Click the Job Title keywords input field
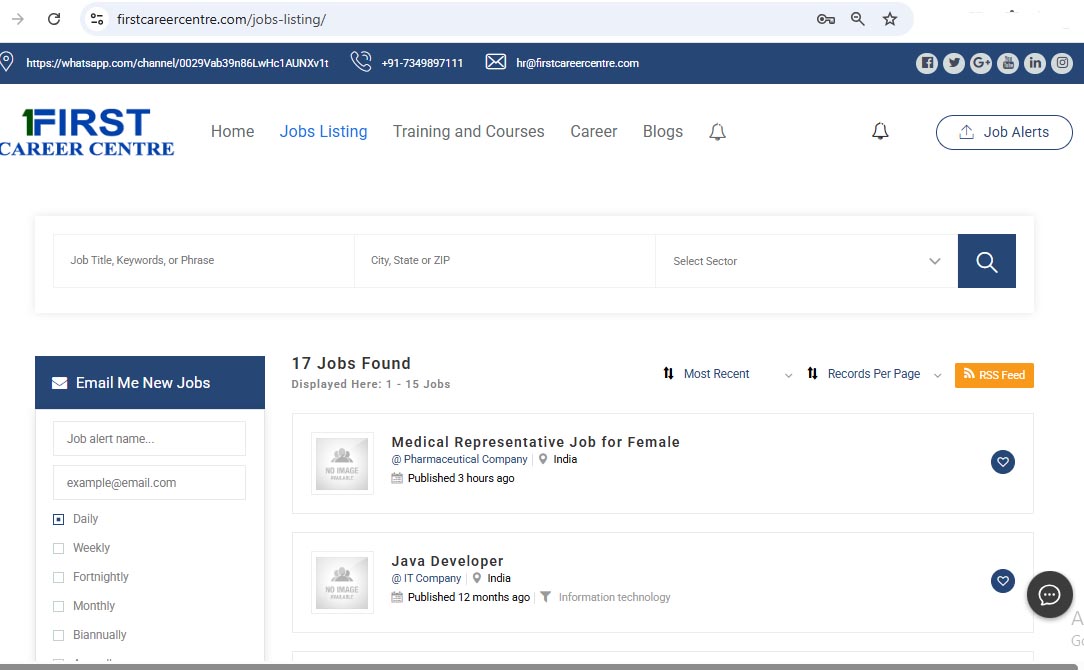Screen dimensions: 1084x670 204,261
